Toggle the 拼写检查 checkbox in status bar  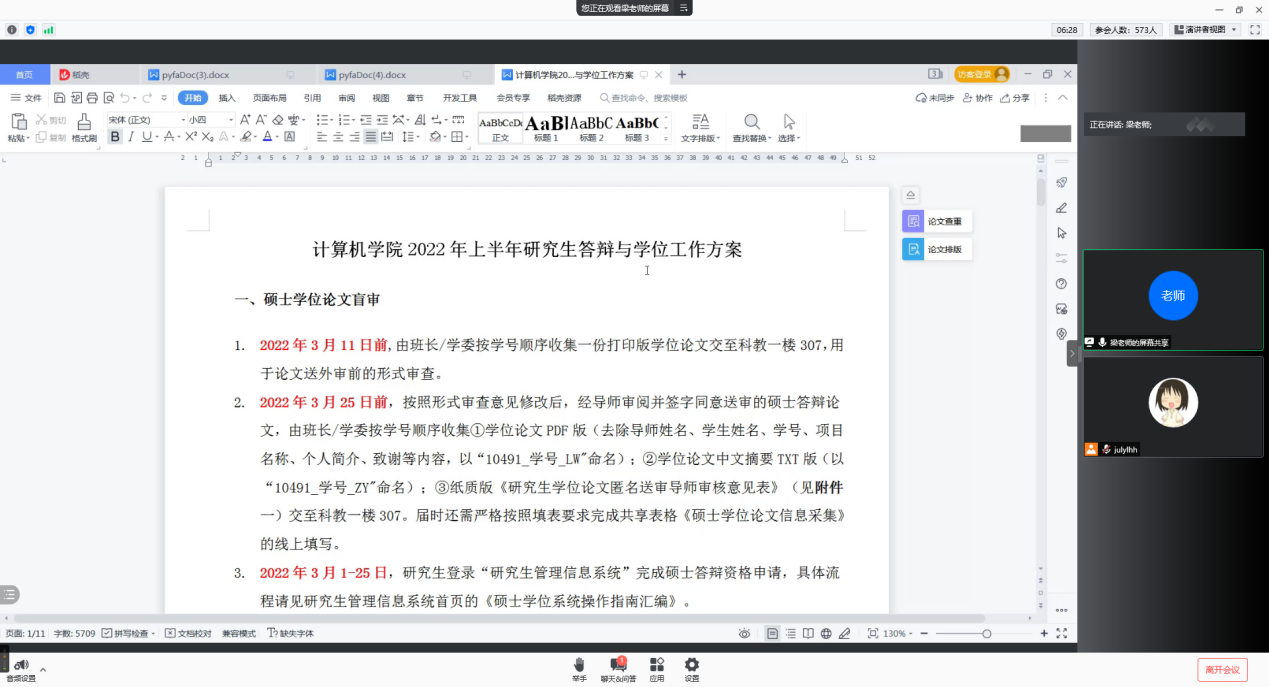107,633
